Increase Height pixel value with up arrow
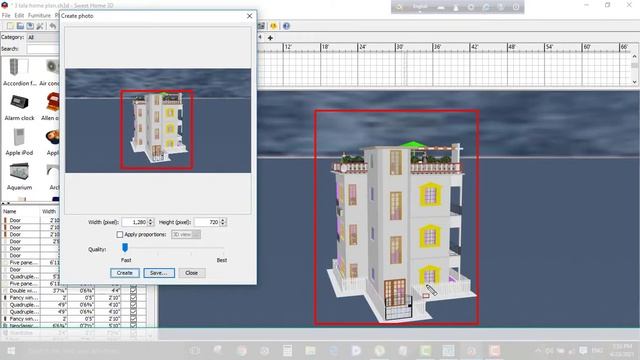Viewport: 640px width, 360px height. point(223,220)
